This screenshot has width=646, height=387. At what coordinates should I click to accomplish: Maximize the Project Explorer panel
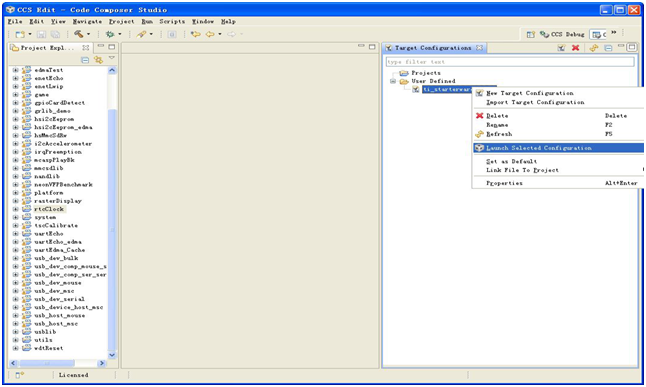pos(112,47)
